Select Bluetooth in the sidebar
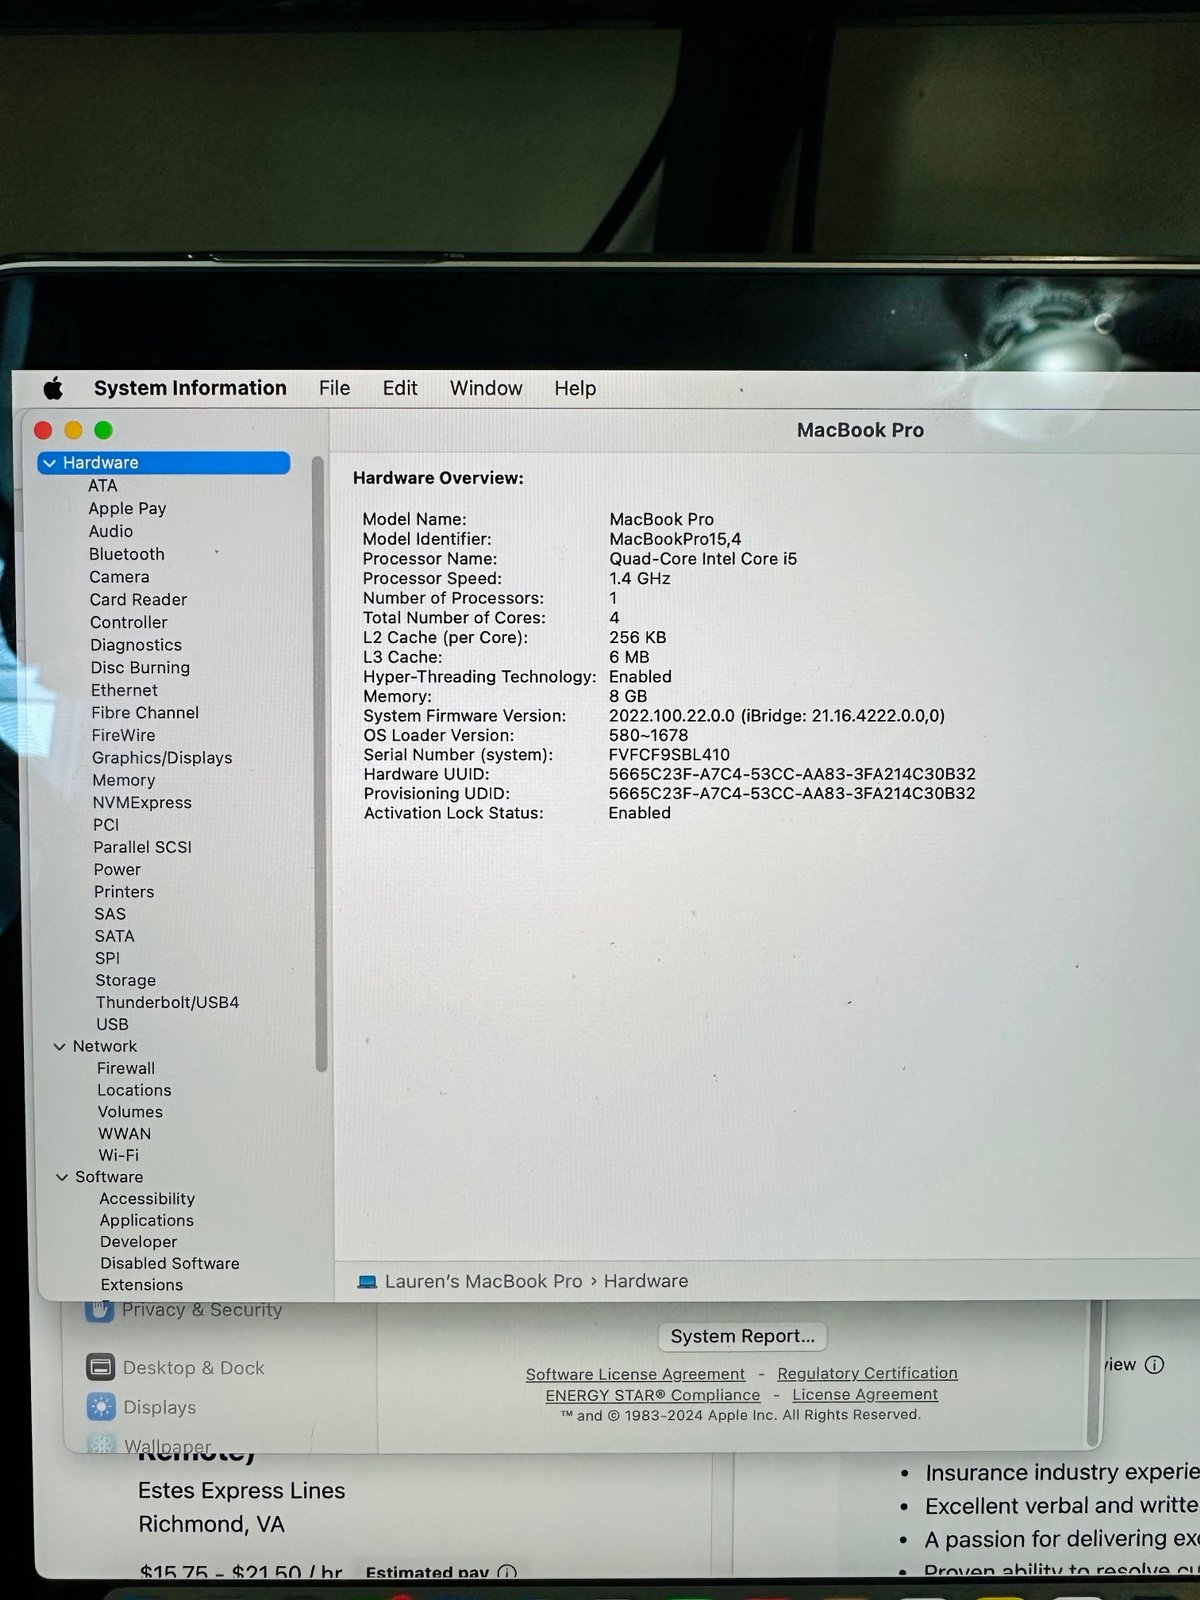 click(x=126, y=554)
